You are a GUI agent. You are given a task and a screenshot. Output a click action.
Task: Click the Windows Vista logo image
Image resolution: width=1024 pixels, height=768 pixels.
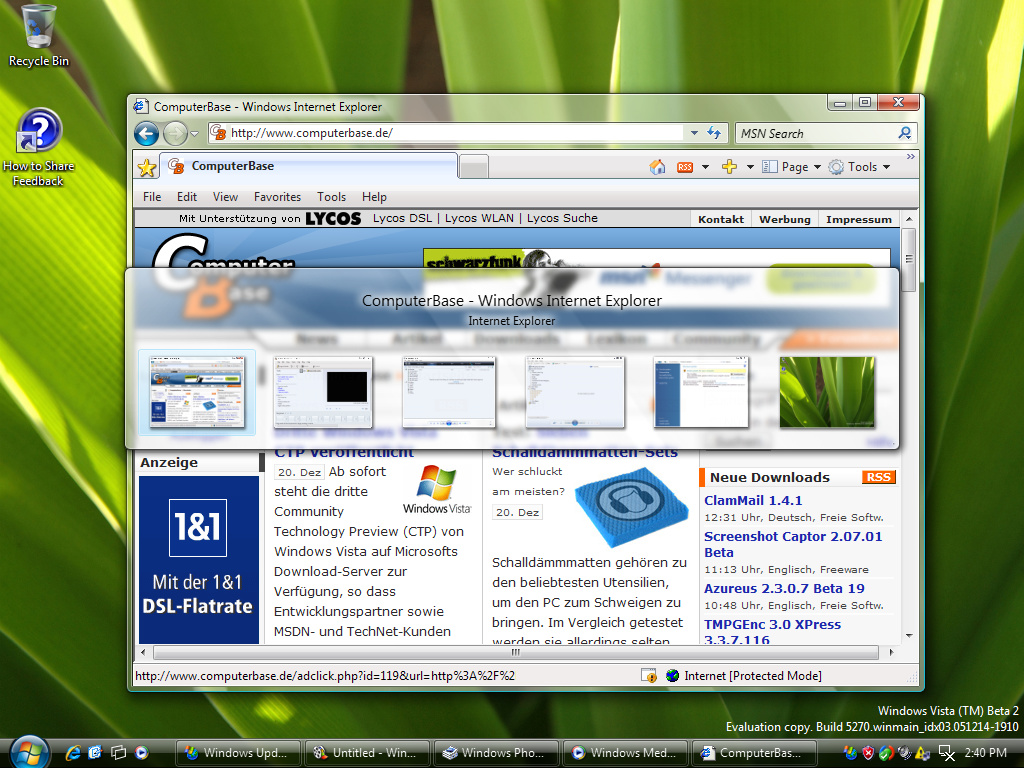coord(437,490)
